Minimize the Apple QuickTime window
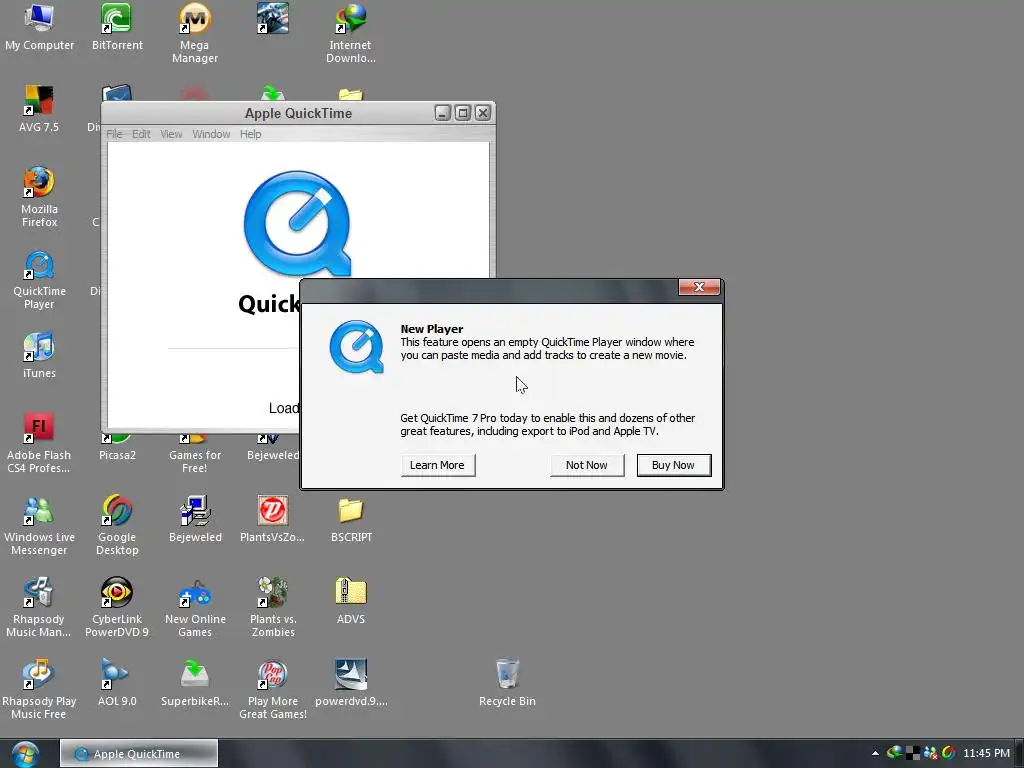 pyautogui.click(x=443, y=113)
